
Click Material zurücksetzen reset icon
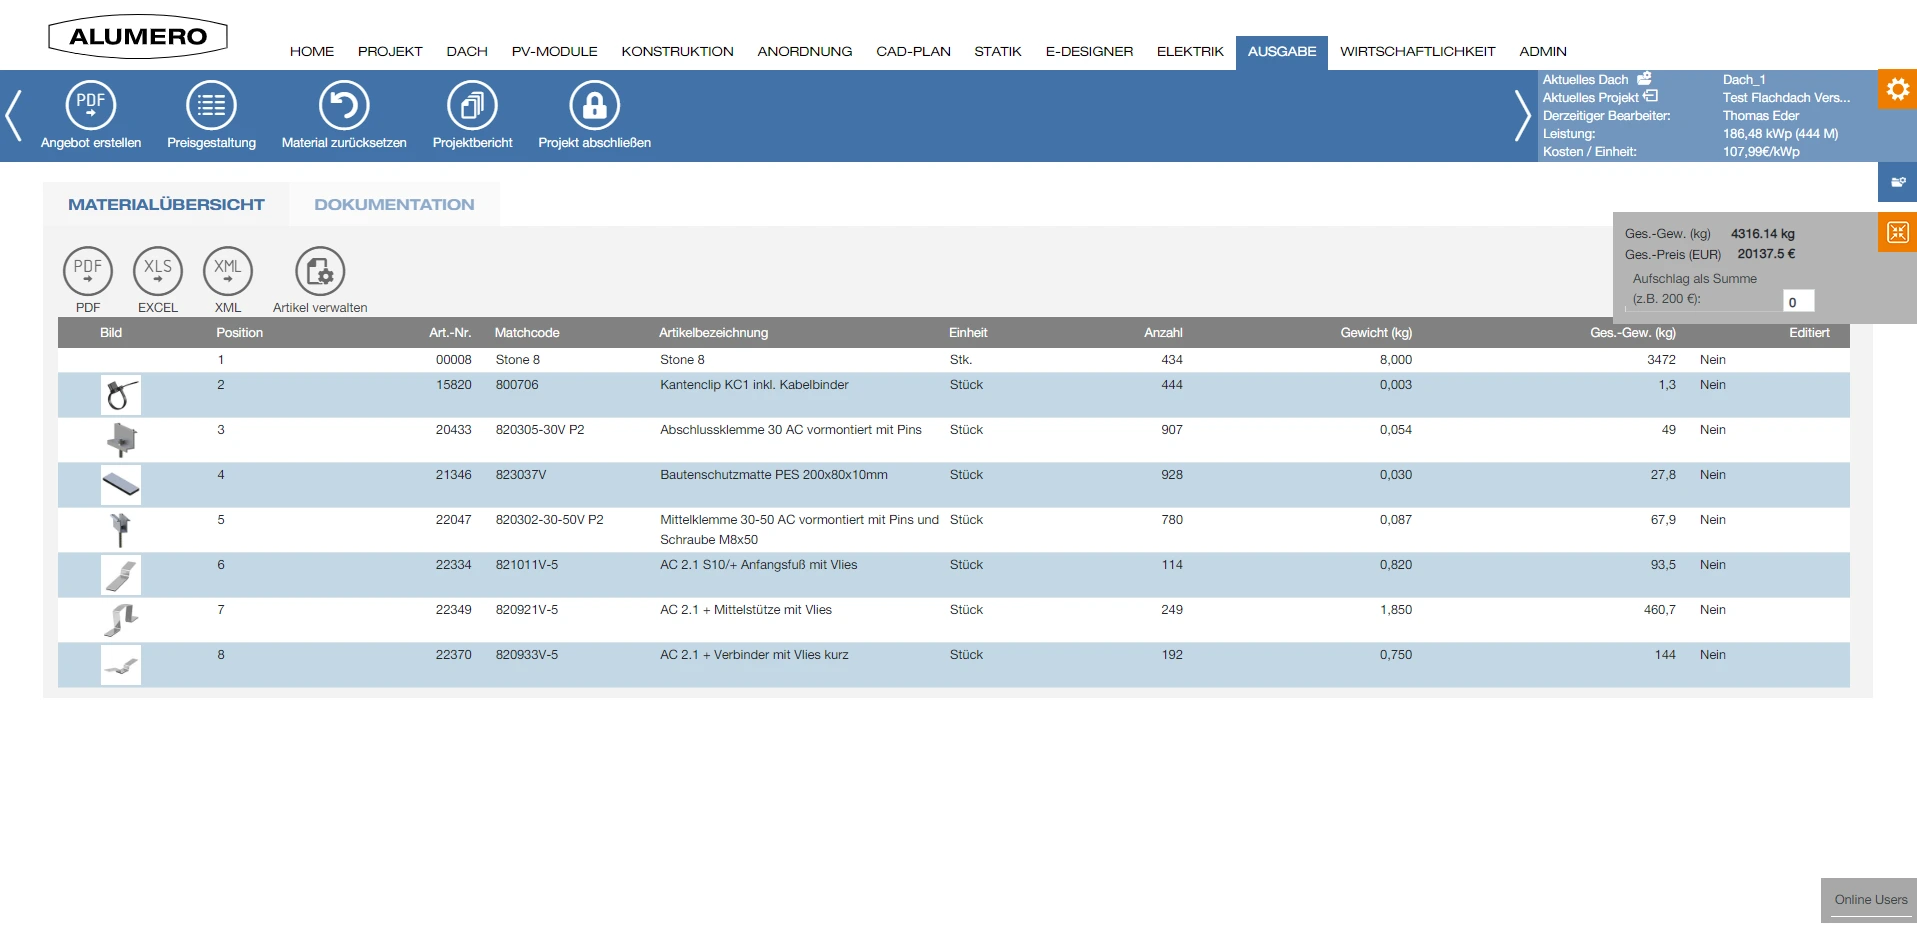[x=344, y=105]
